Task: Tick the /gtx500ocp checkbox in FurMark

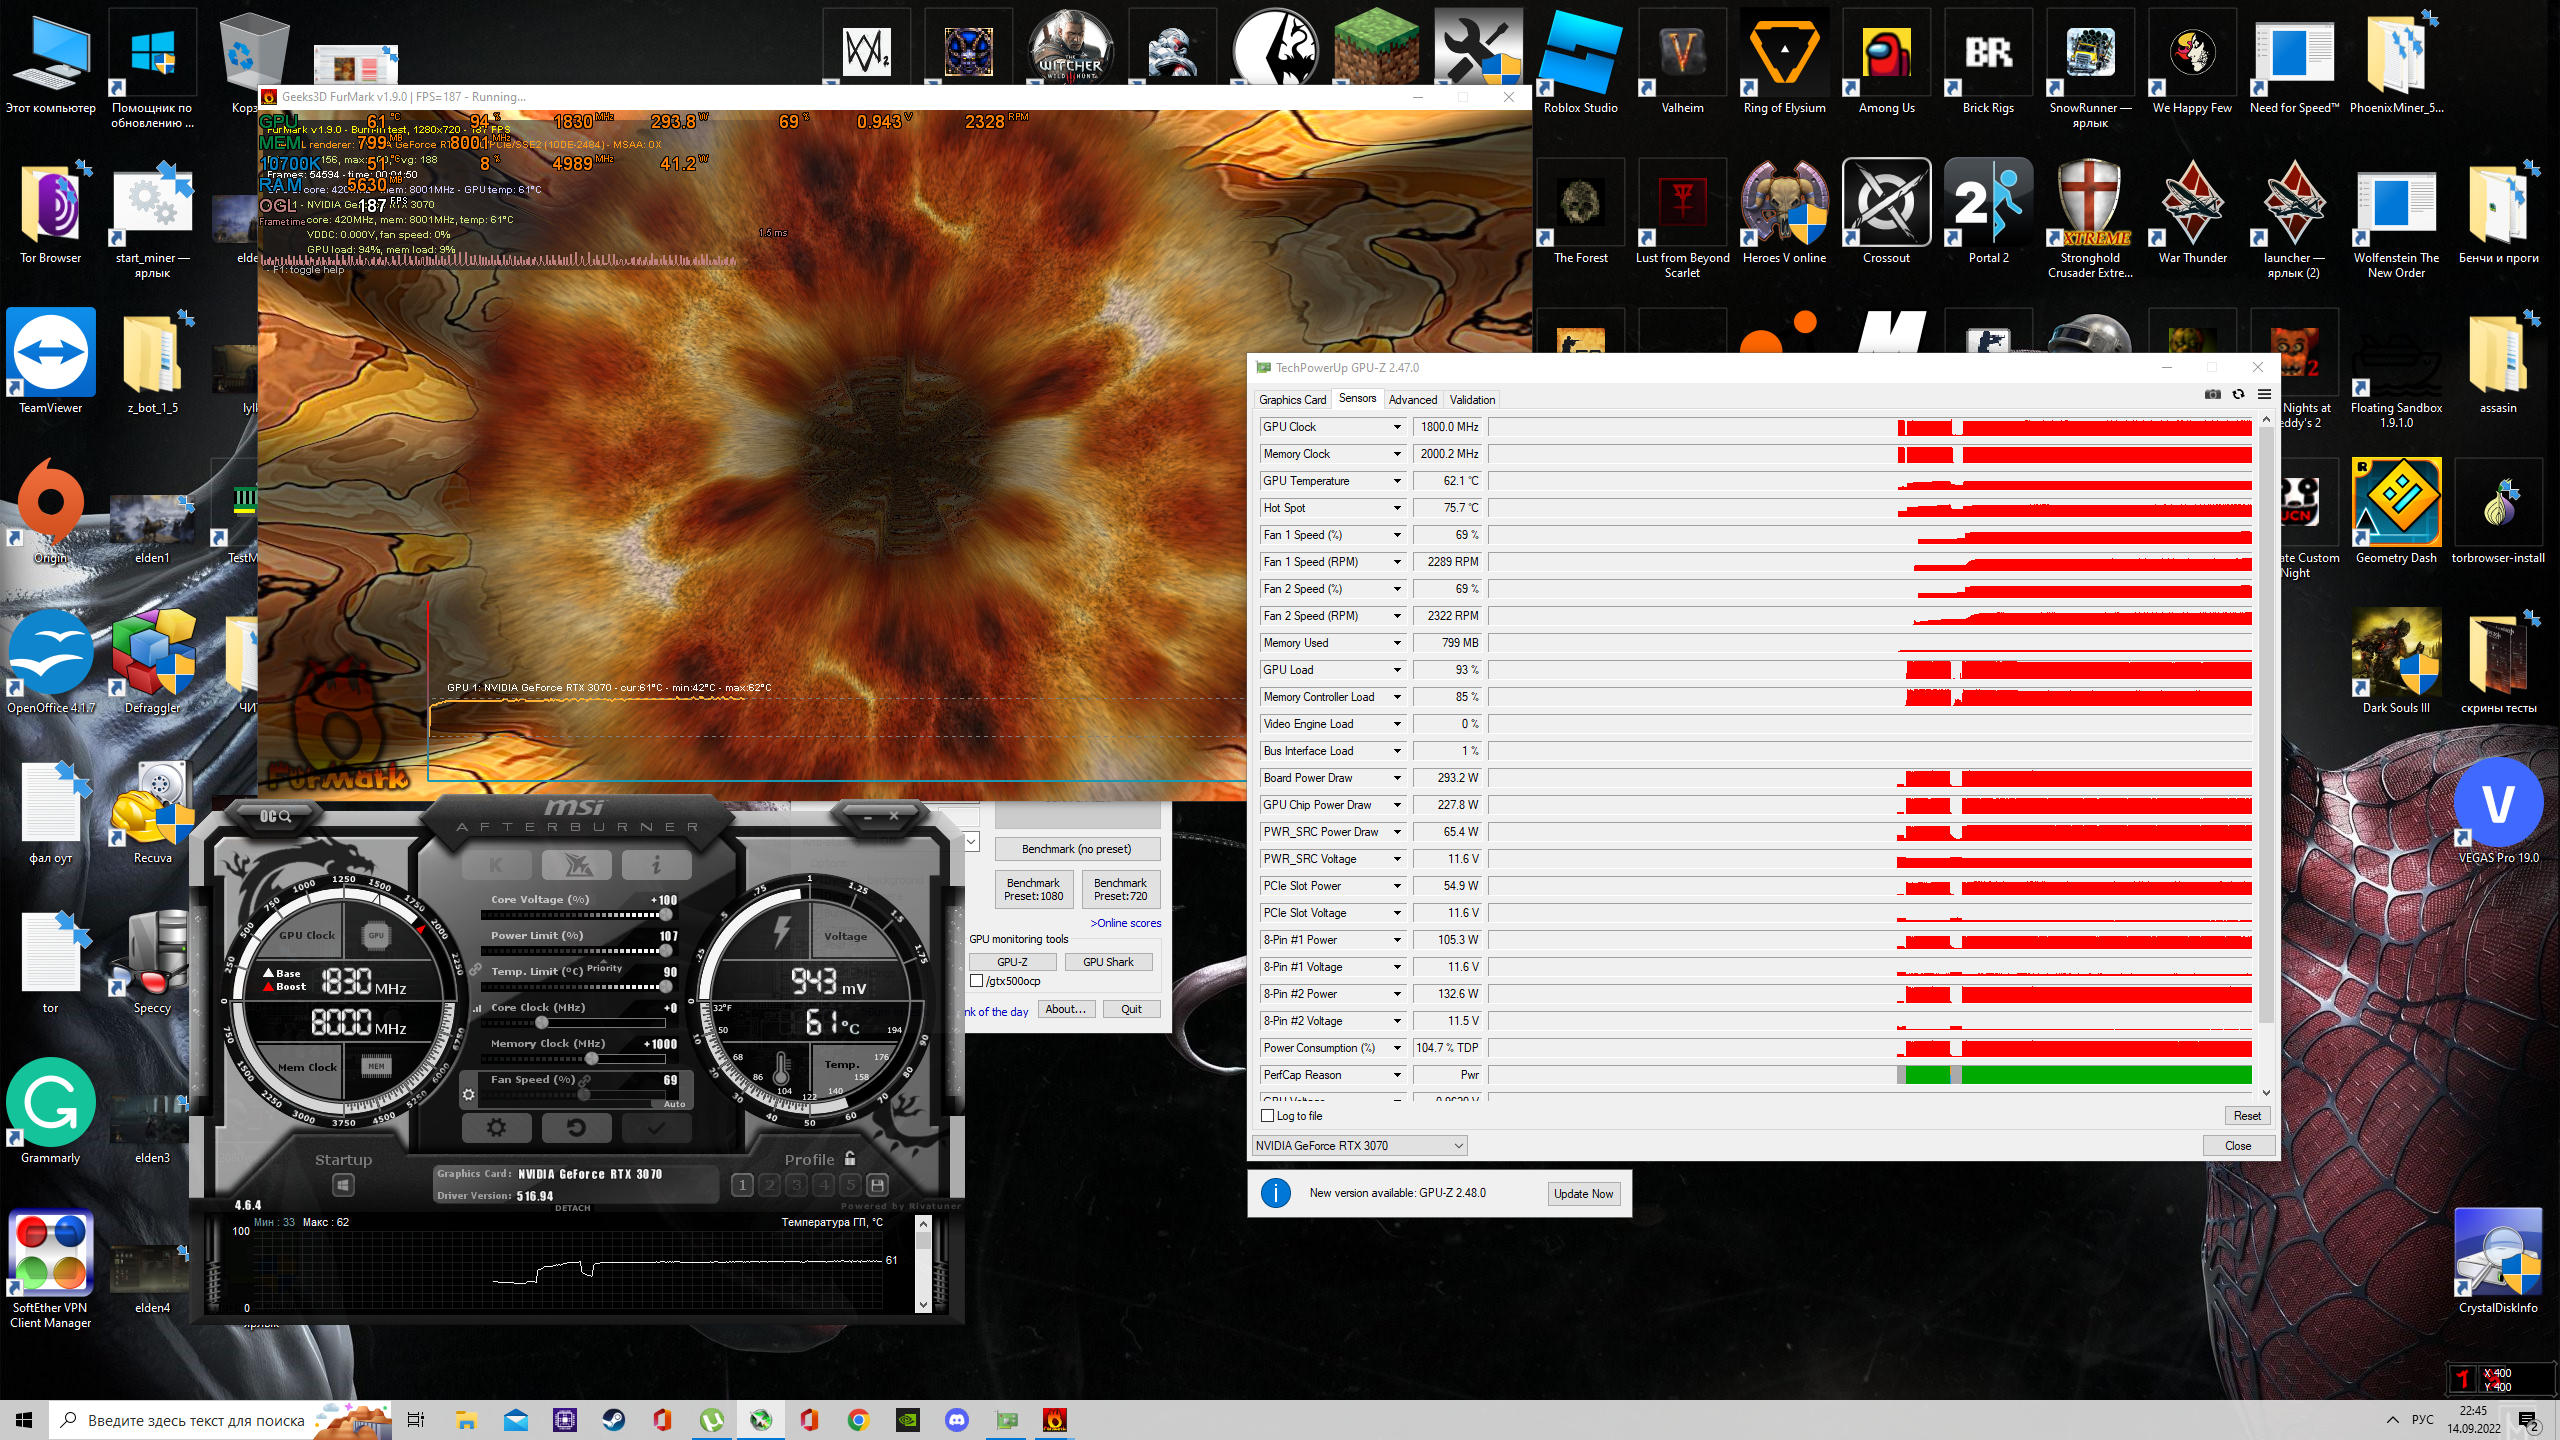Action: 977,981
